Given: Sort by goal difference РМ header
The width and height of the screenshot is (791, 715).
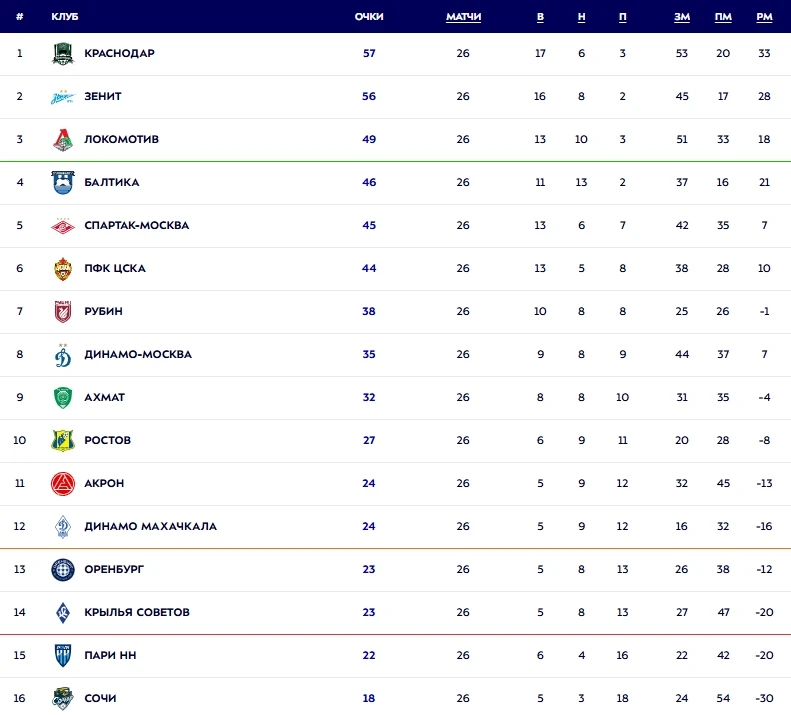Looking at the screenshot, I should pyautogui.click(x=764, y=17).
